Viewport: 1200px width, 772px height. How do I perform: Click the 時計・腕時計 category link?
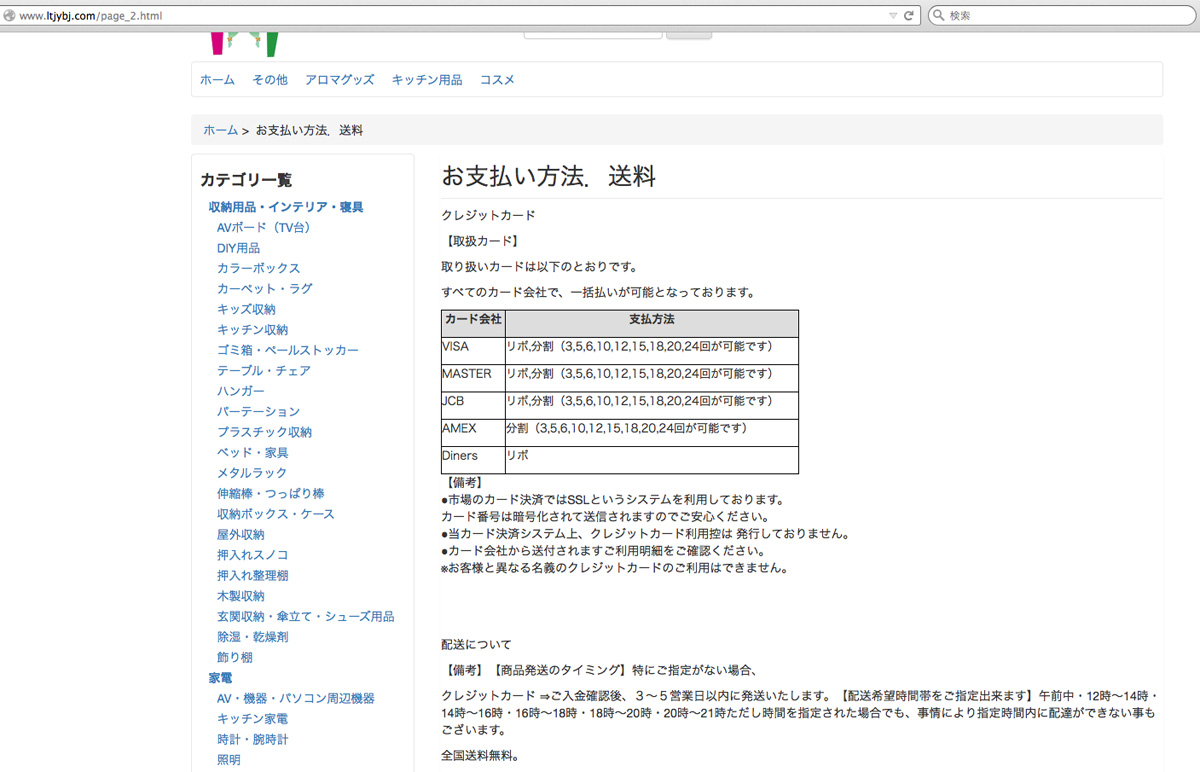tap(252, 739)
